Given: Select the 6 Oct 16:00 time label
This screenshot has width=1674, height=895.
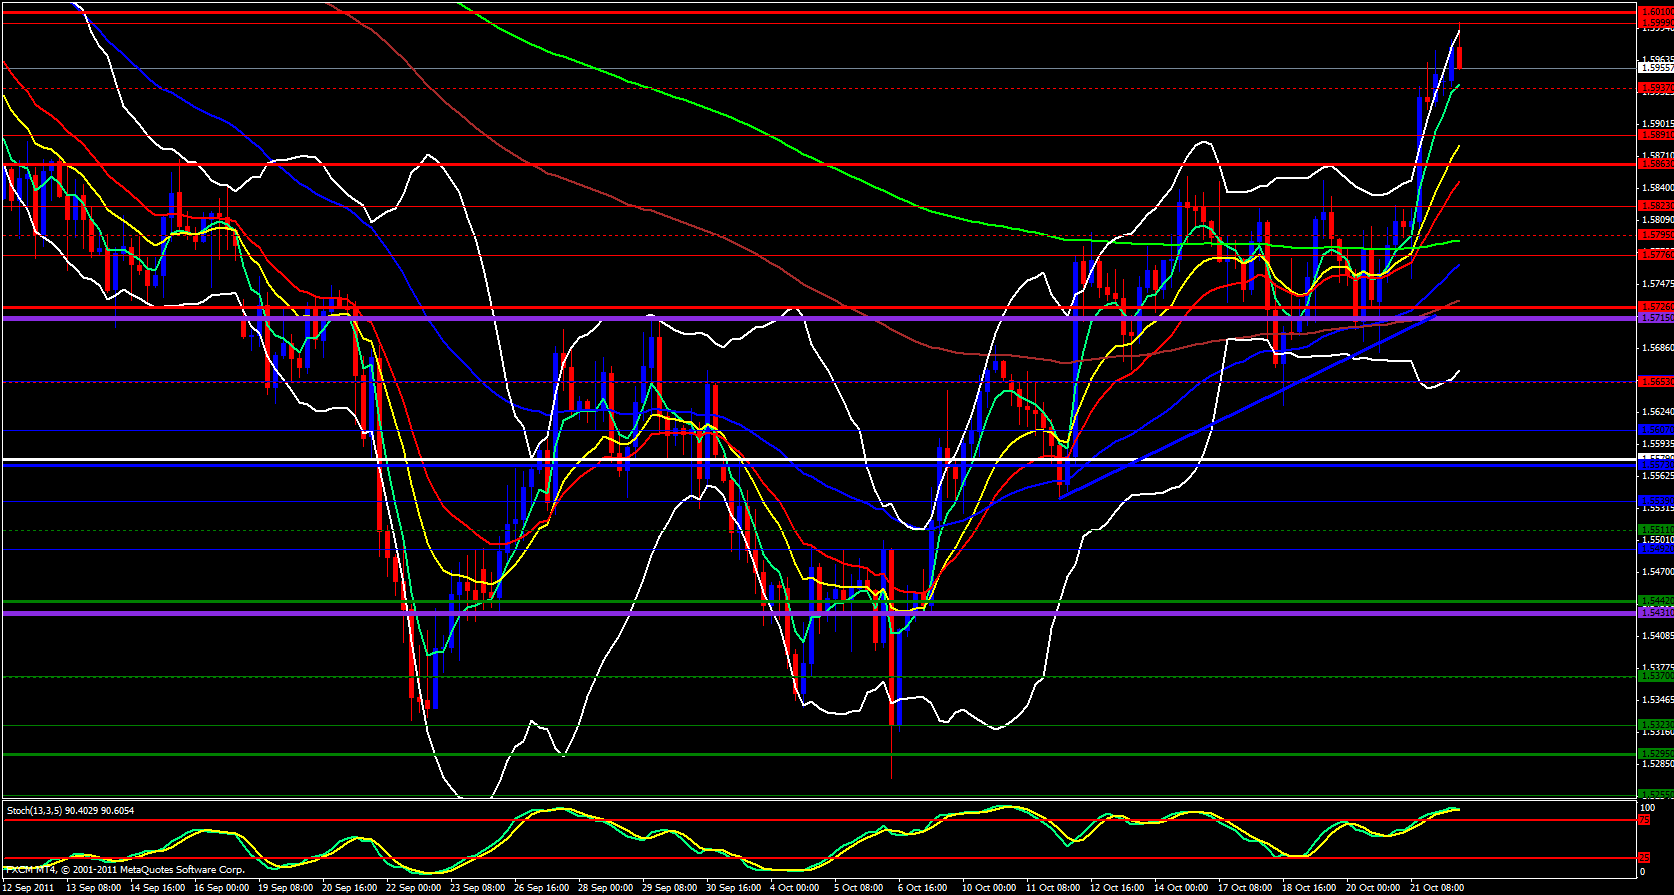Looking at the screenshot, I should pos(922,888).
